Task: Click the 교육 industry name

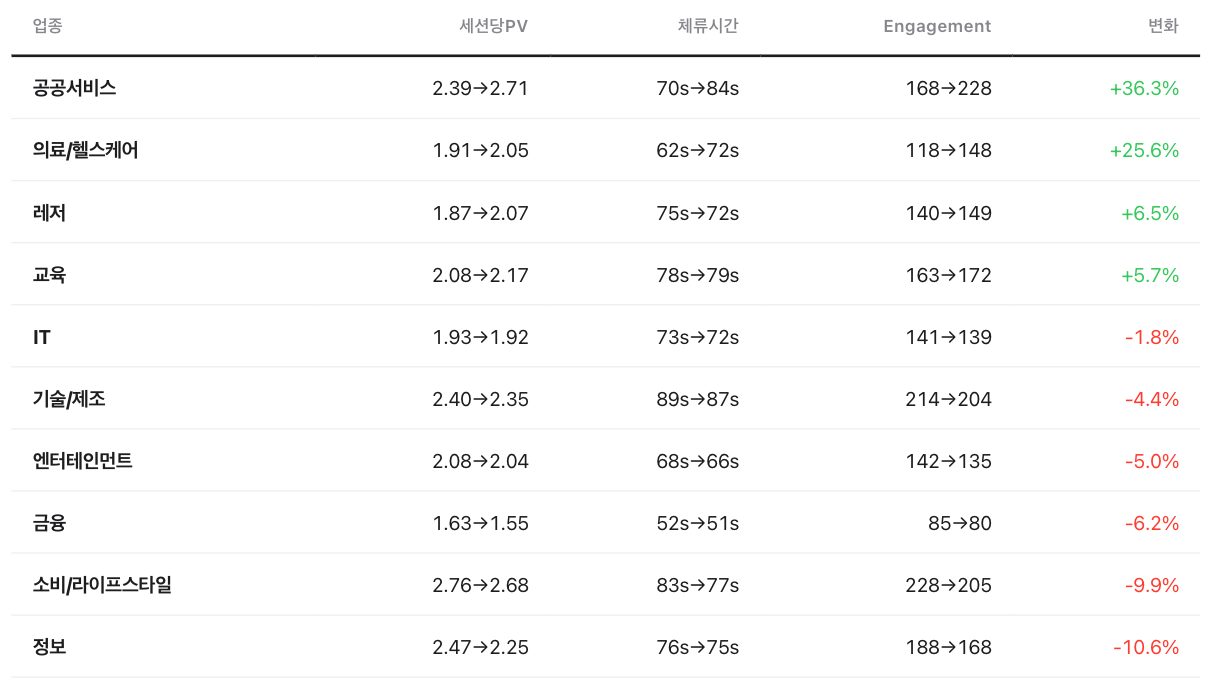Action: 50,275
